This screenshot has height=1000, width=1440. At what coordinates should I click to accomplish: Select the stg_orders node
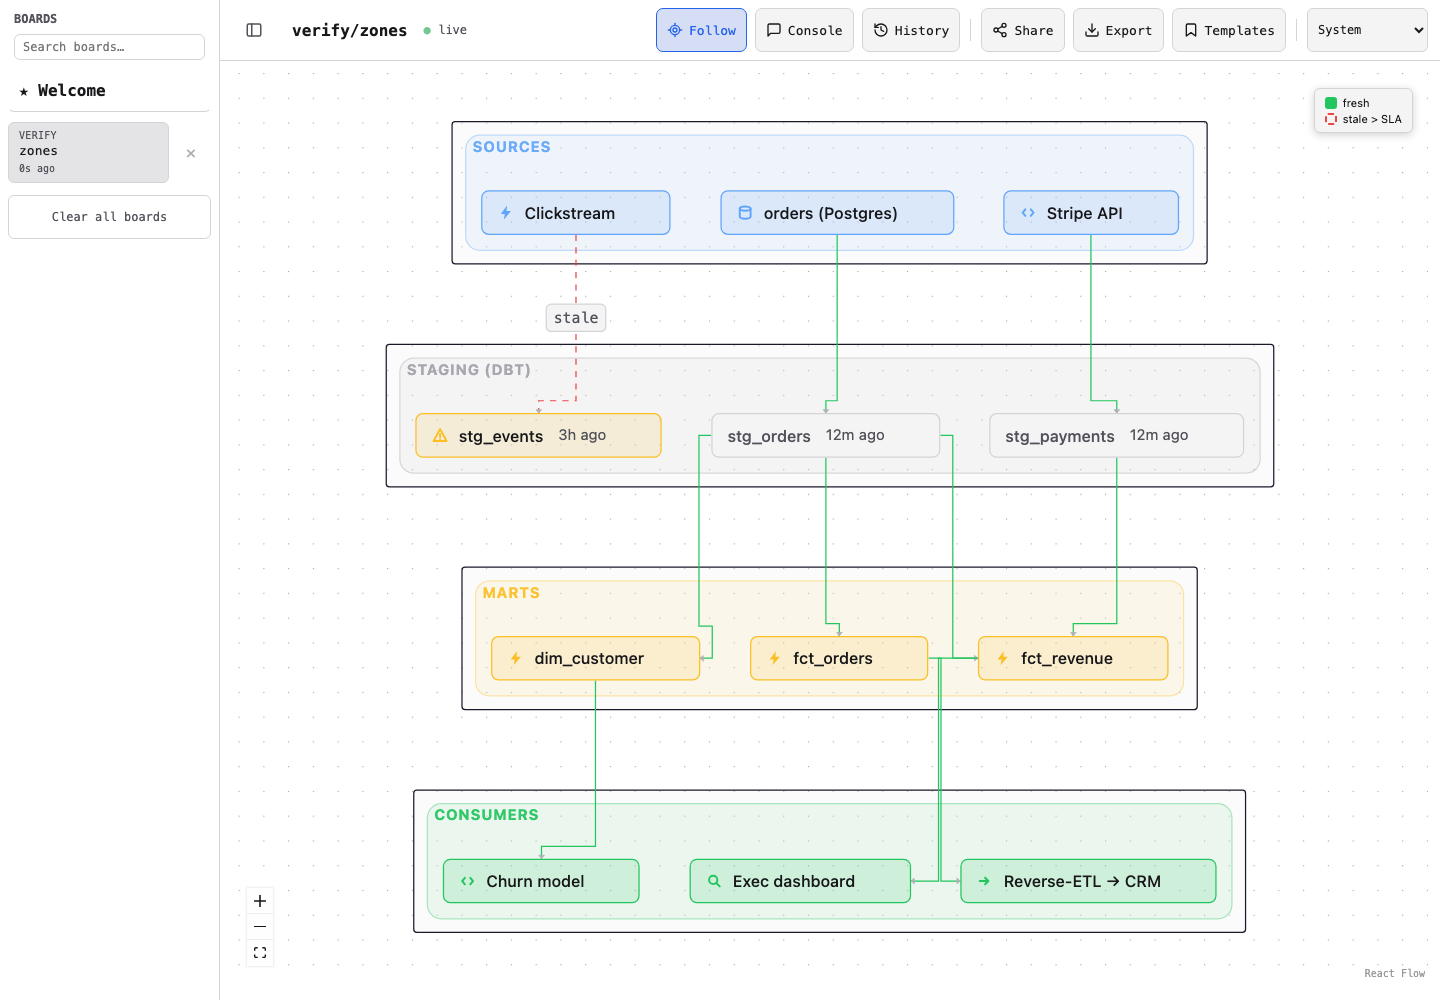826,436
